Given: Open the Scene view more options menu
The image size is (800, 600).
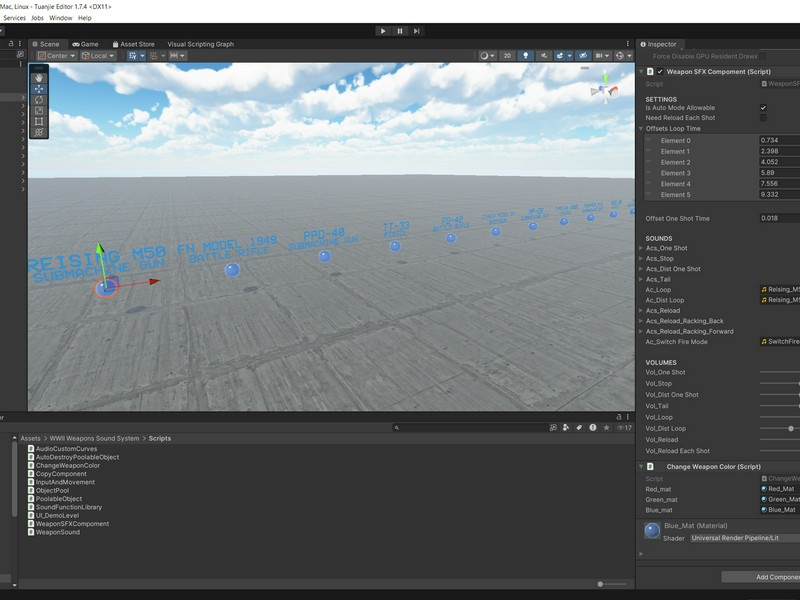Looking at the screenshot, I should click(628, 44).
